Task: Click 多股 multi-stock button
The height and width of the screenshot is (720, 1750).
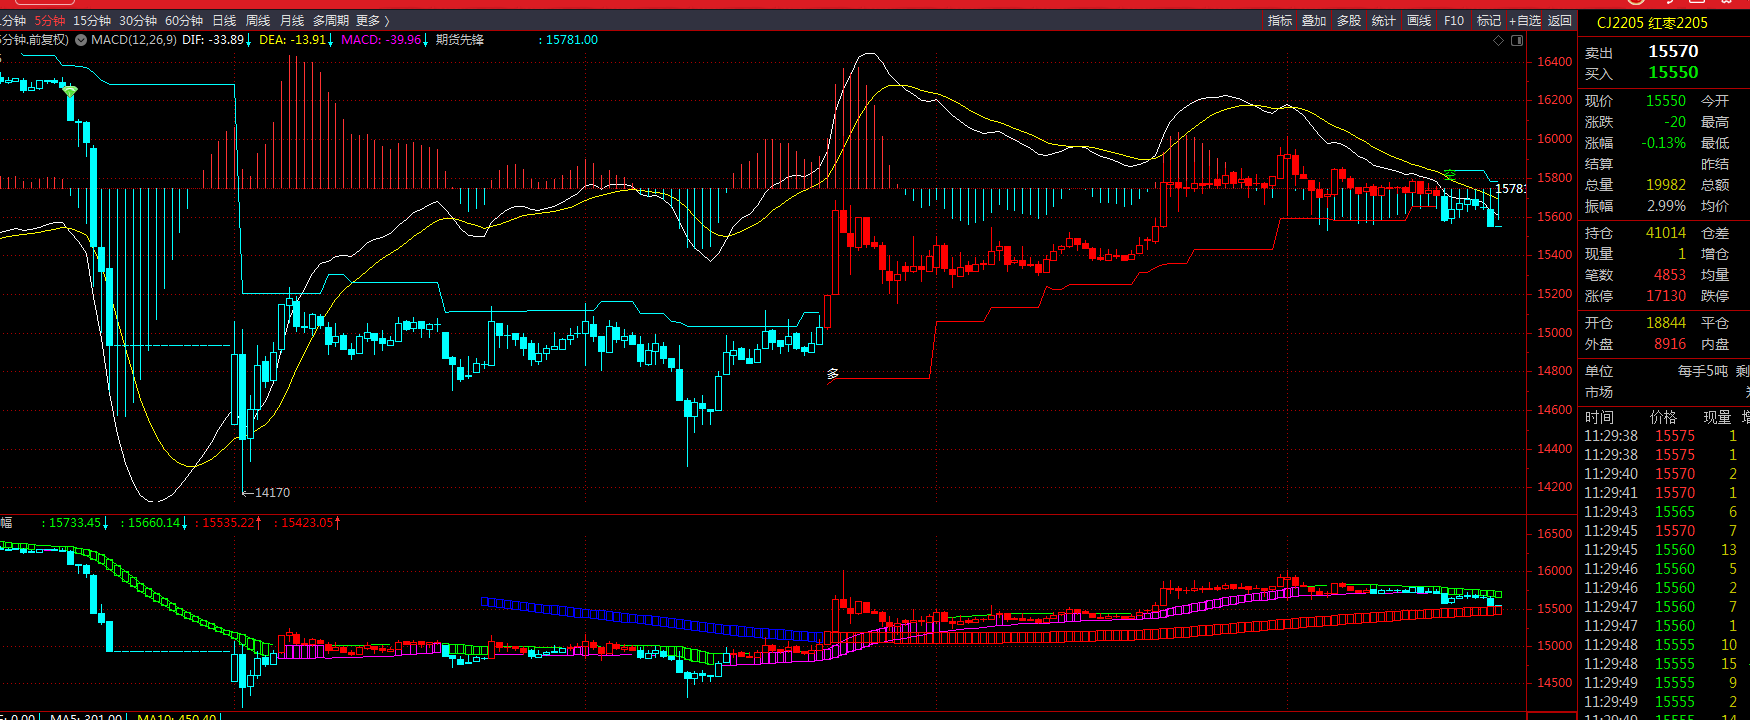Action: (1349, 20)
